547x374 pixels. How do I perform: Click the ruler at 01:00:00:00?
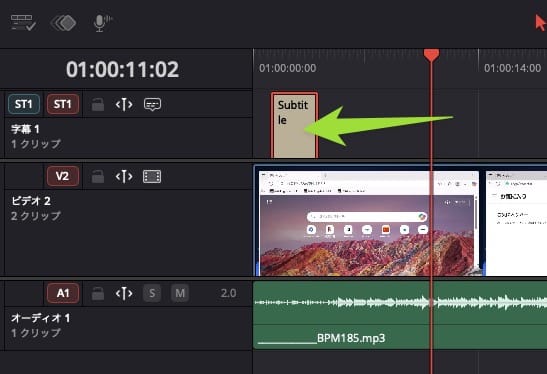click(287, 68)
